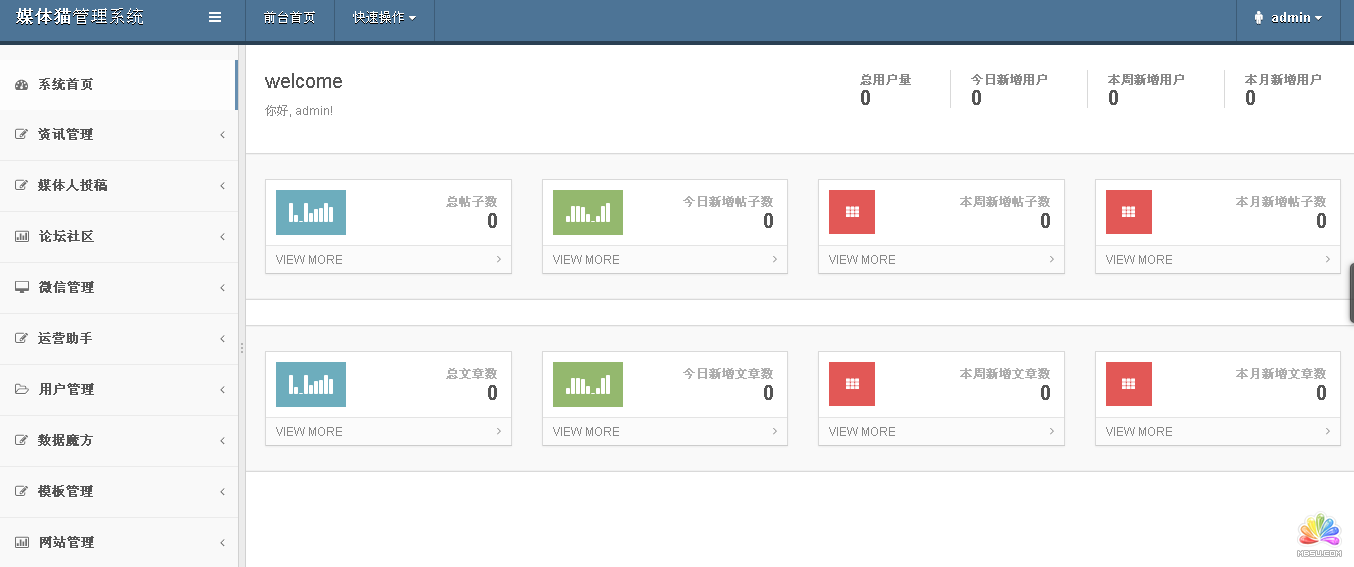Click the red grid icon for 本周新增帖子数
This screenshot has height=567, width=1354.
(852, 212)
